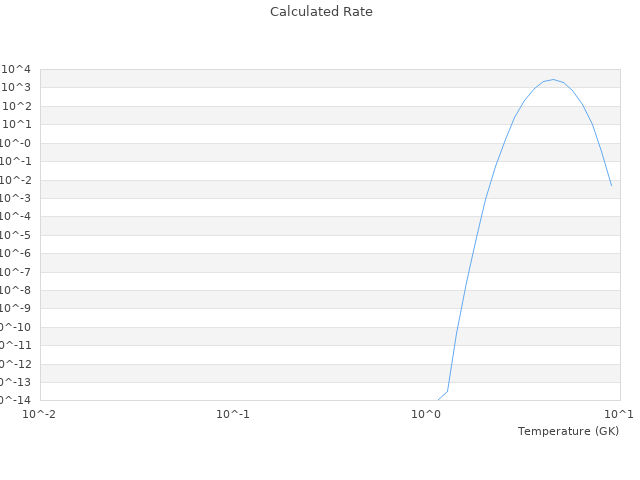Click the 10^-1 x-axis tick label
The height and width of the screenshot is (480, 640).
pos(233,413)
